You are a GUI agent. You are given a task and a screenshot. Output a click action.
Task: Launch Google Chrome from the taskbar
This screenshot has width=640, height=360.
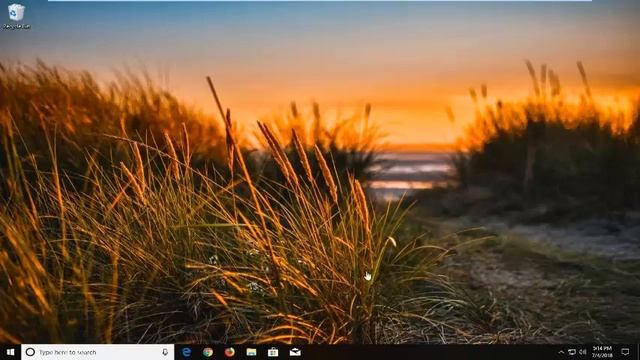click(208, 352)
